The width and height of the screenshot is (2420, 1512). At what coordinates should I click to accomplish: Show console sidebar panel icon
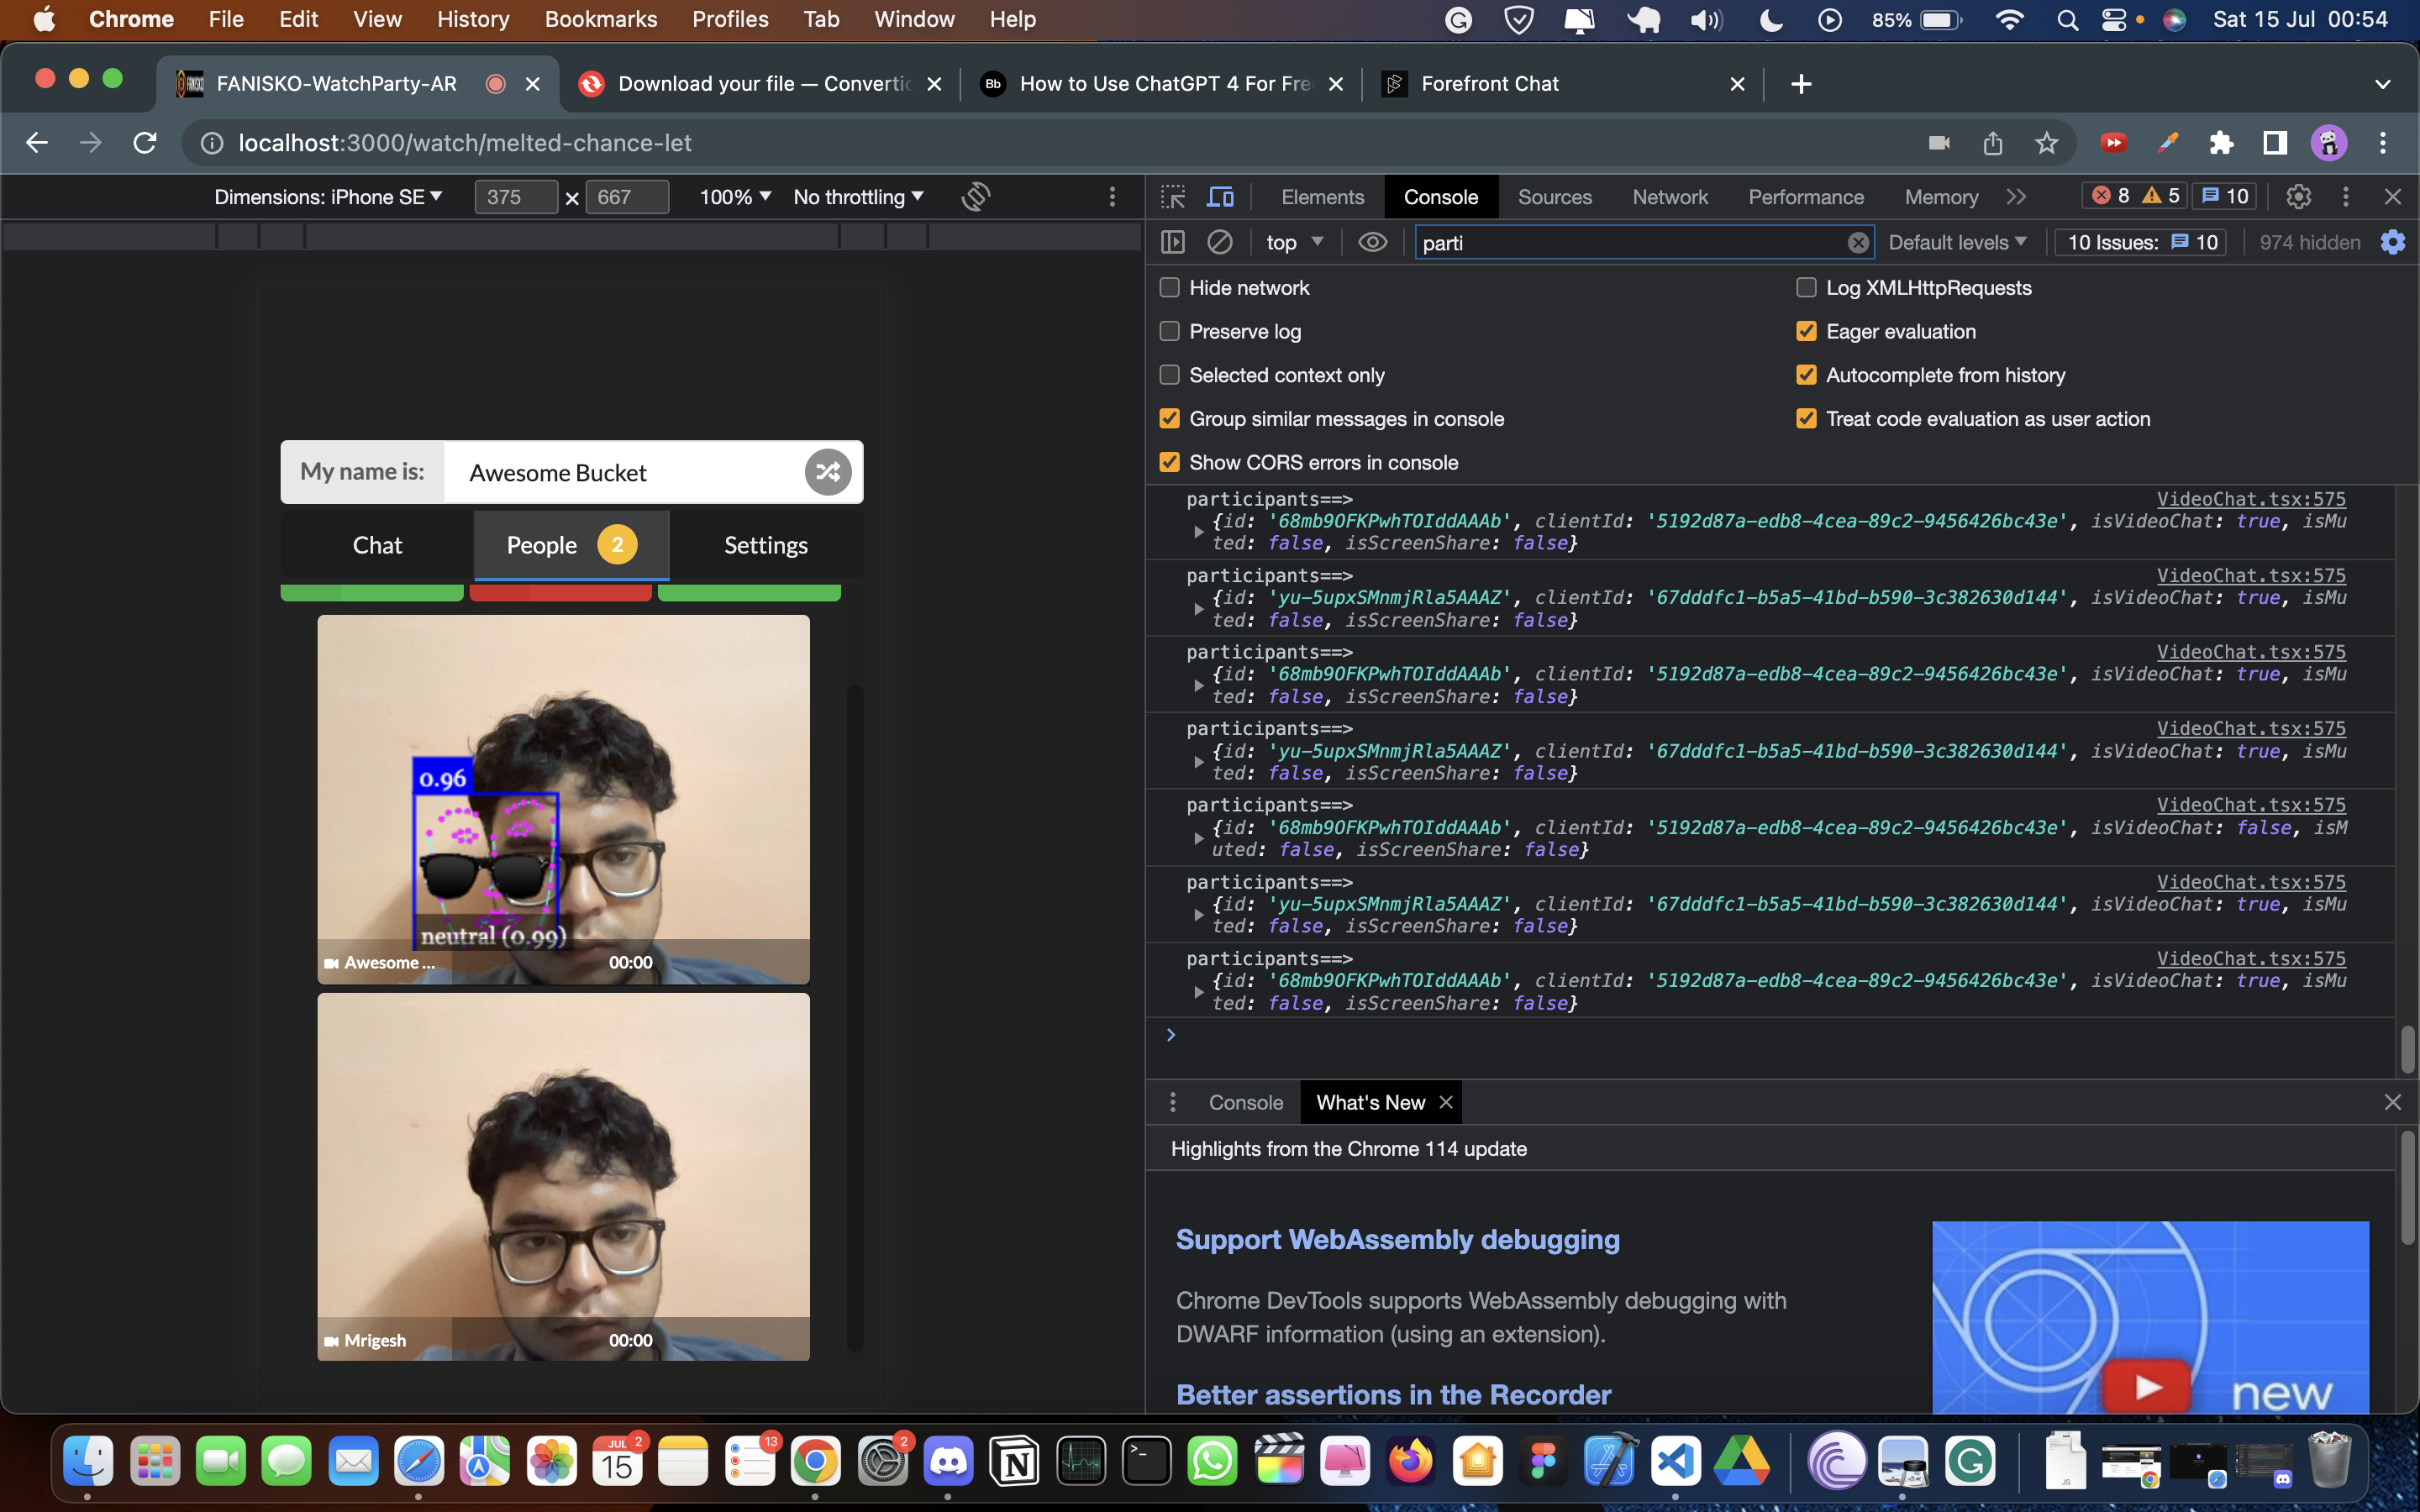tap(1172, 242)
